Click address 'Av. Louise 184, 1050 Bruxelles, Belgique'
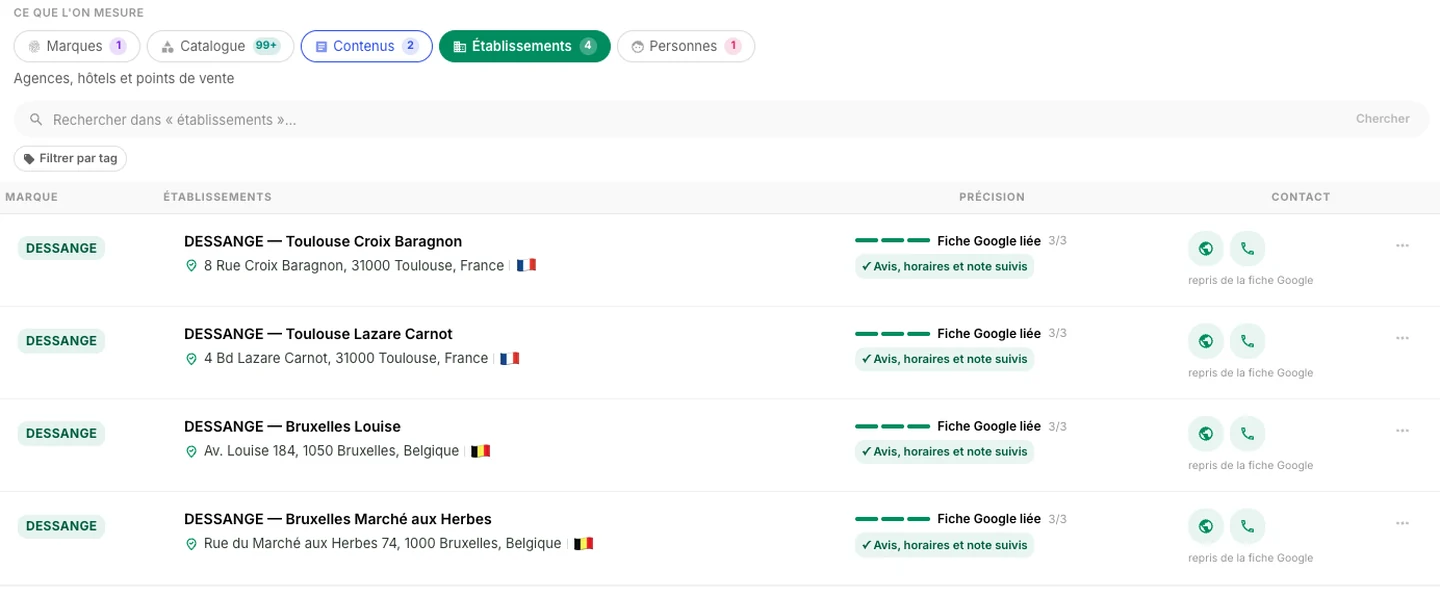 click(331, 451)
